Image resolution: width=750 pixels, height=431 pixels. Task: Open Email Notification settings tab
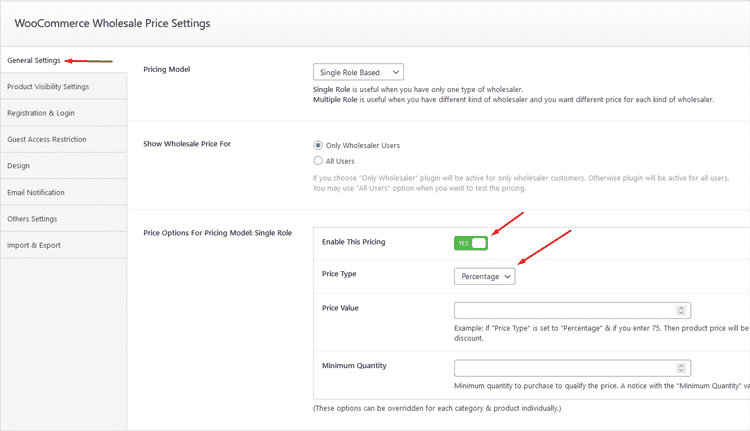[x=63, y=192]
